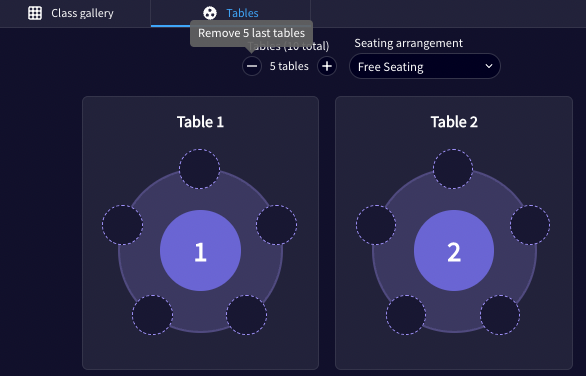The height and width of the screenshot is (376, 586).
Task: Open the Free Seating dropdown
Action: pos(425,66)
